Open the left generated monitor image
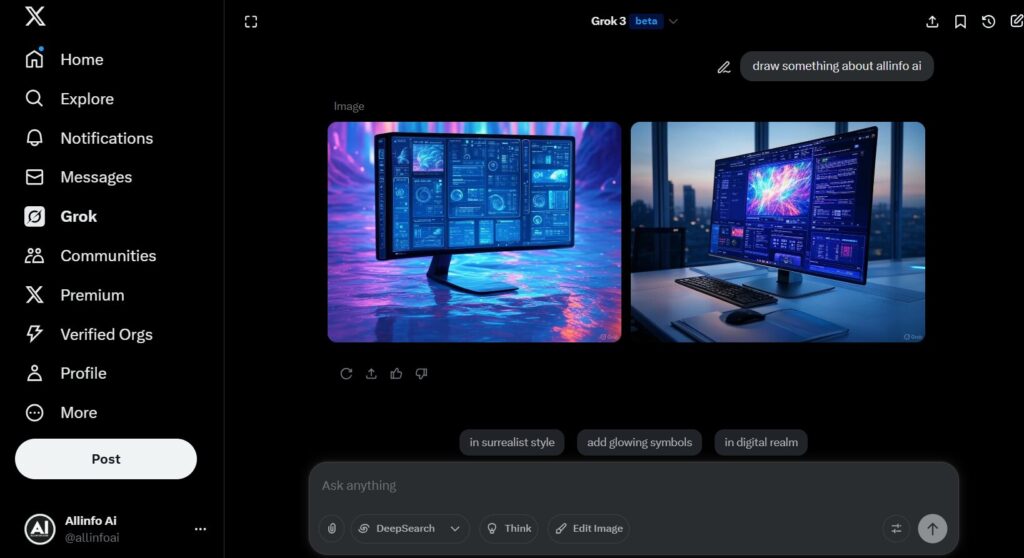The width and height of the screenshot is (1024, 558). (474, 232)
